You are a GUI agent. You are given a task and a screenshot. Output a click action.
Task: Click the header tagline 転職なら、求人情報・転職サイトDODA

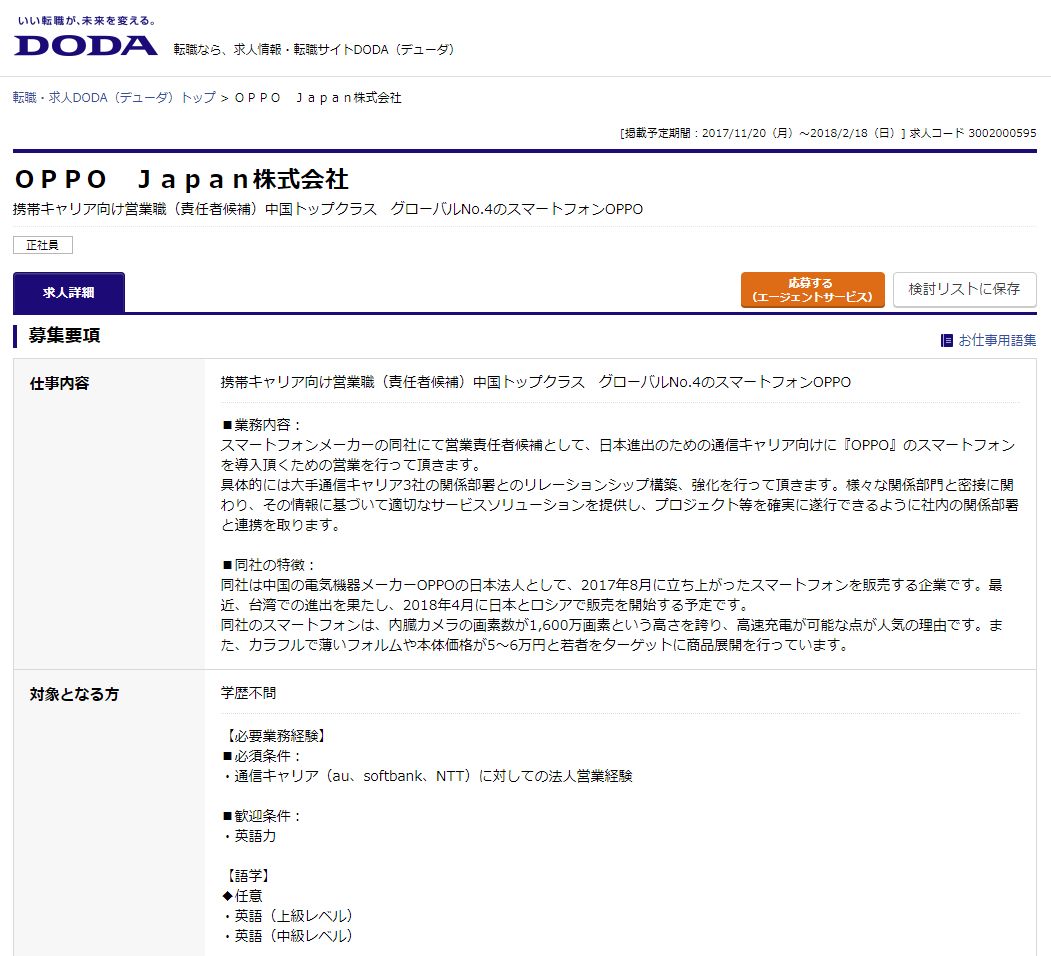pos(314,50)
